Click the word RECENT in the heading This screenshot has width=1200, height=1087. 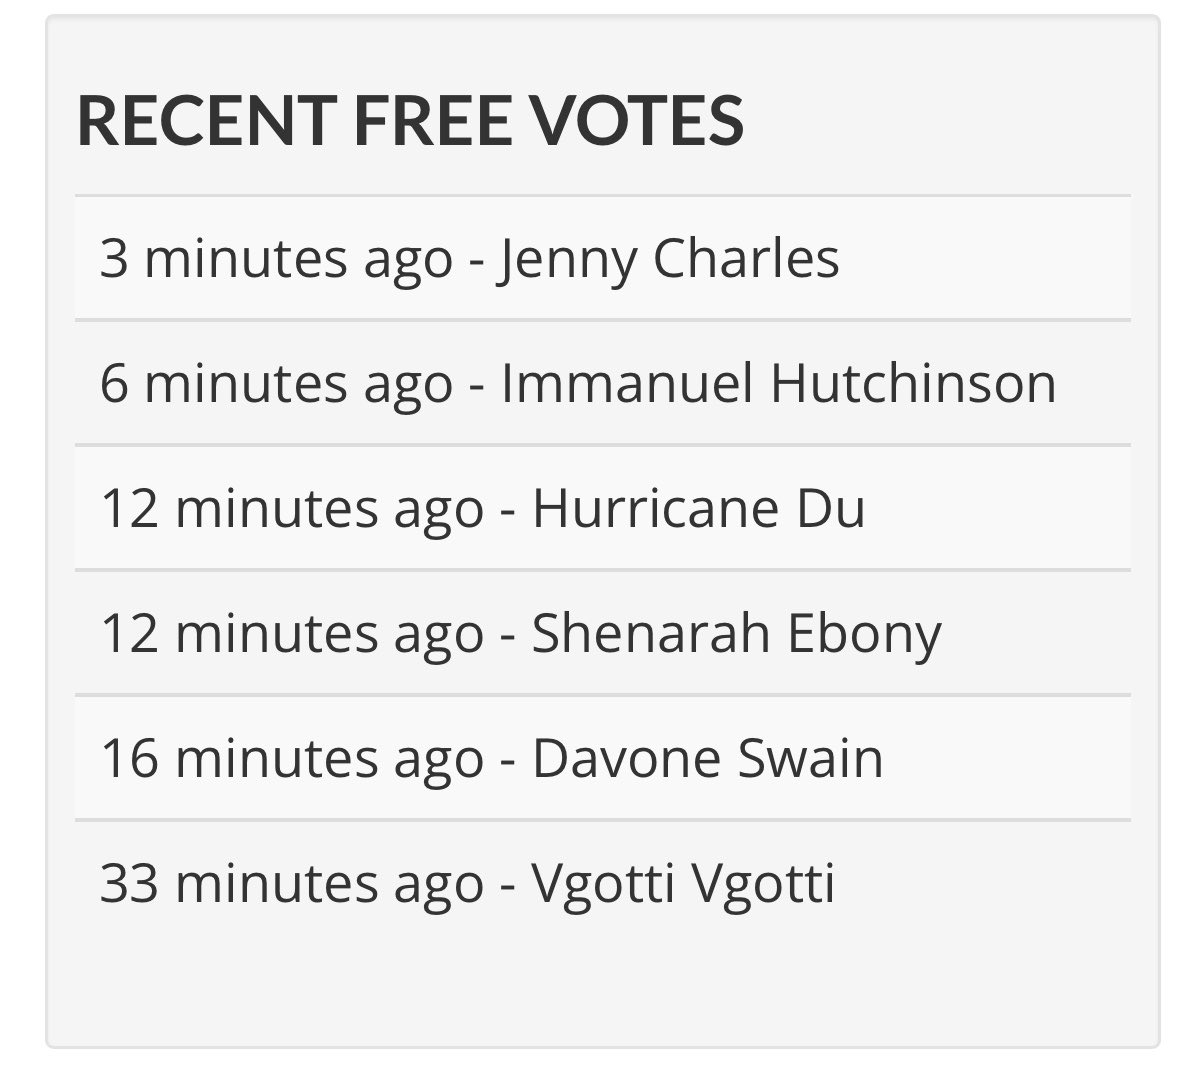tap(205, 120)
